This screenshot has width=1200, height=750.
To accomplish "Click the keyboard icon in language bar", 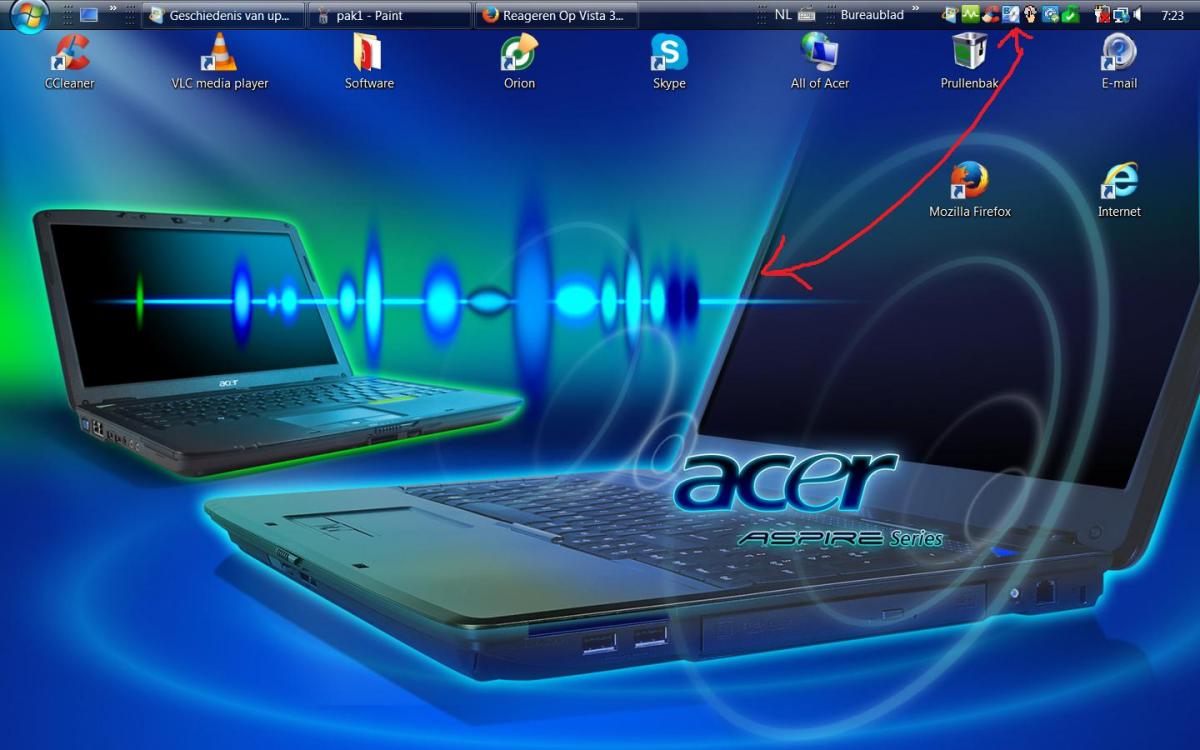I will coord(807,15).
